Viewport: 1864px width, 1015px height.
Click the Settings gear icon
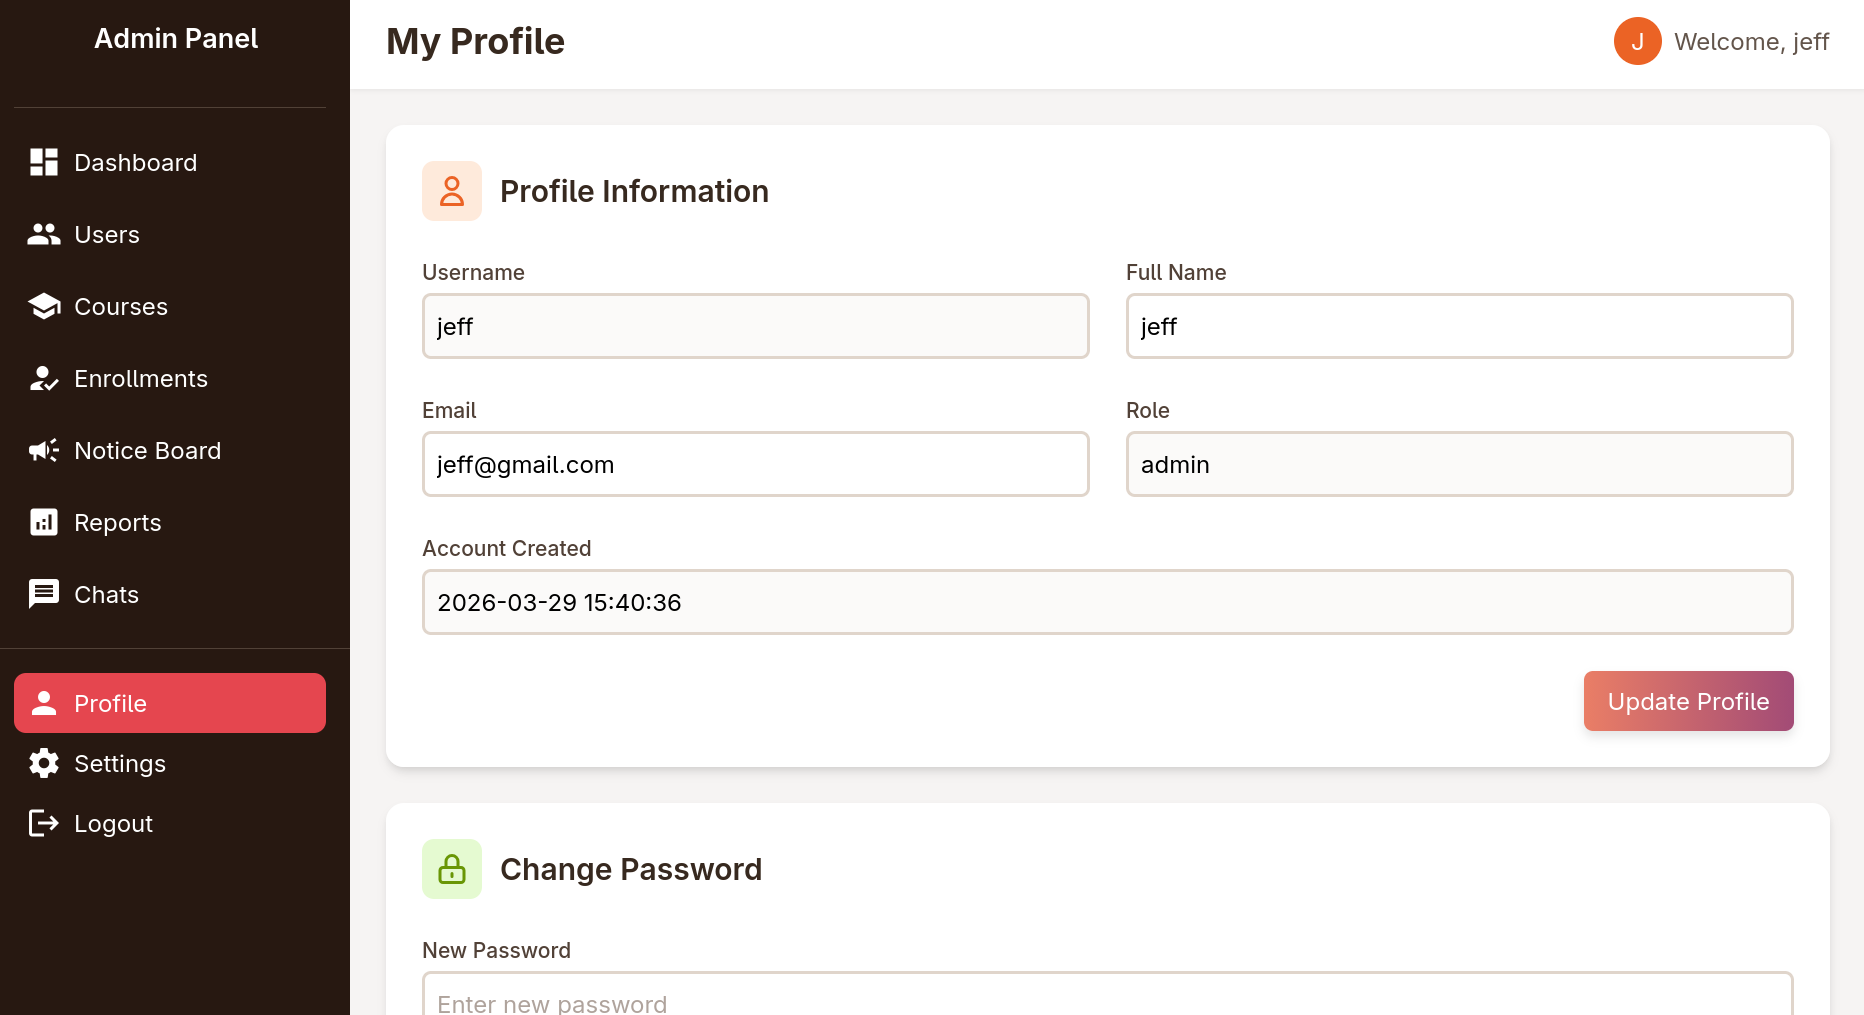(x=44, y=763)
